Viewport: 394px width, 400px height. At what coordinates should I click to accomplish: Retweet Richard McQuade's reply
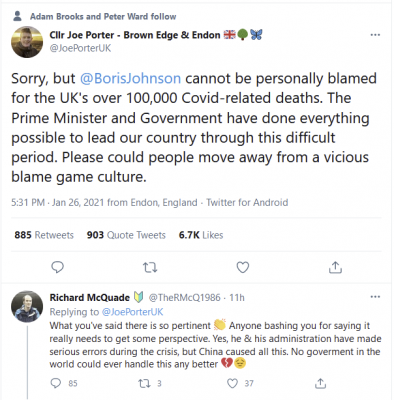coord(144,383)
